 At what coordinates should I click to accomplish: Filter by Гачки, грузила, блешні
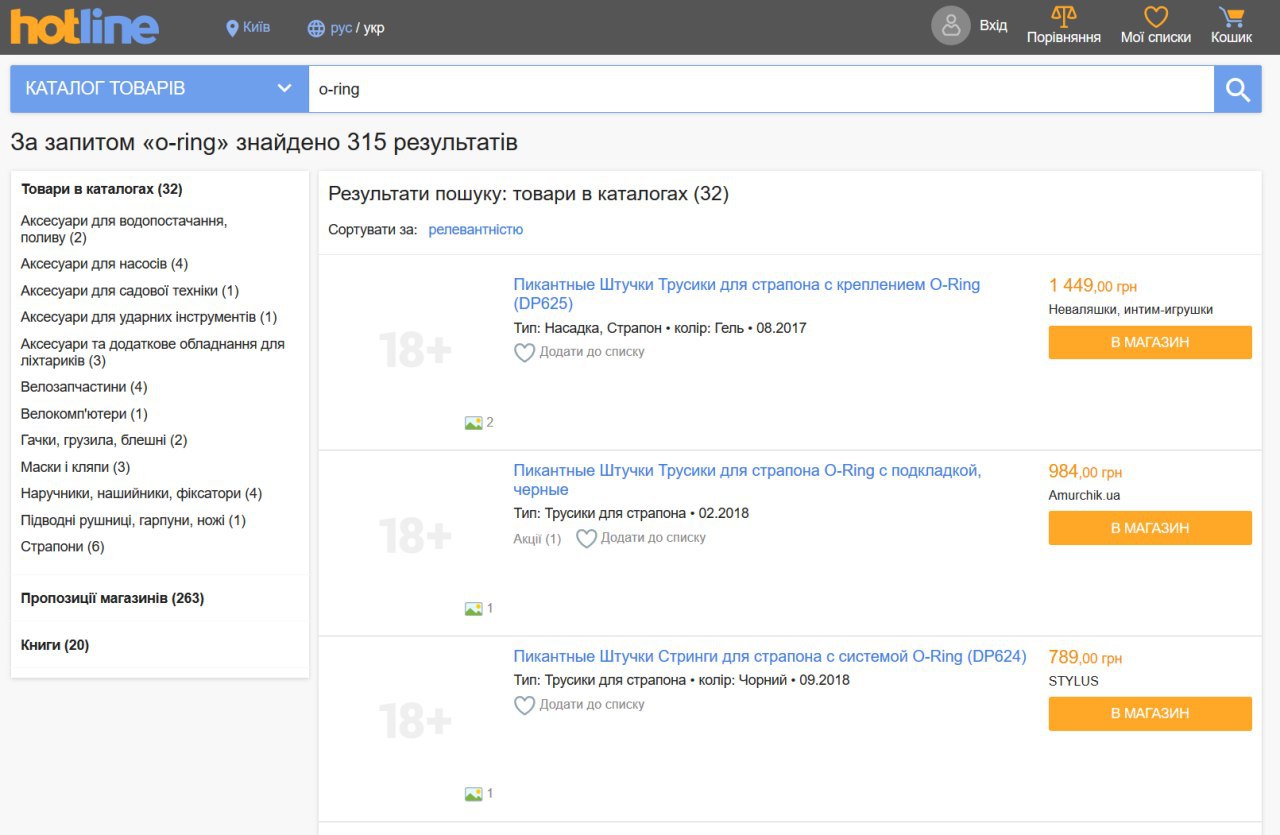[x=104, y=440]
